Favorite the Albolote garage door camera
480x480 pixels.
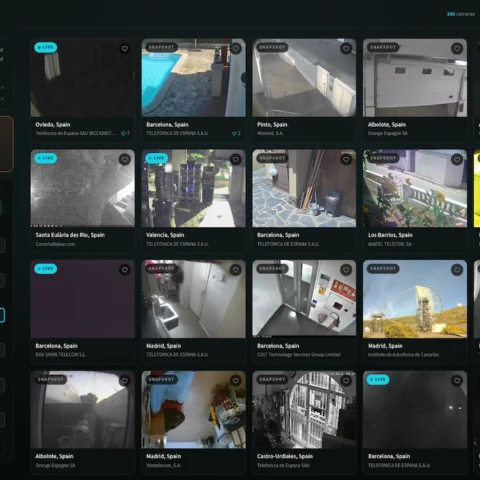pyautogui.click(x=457, y=49)
